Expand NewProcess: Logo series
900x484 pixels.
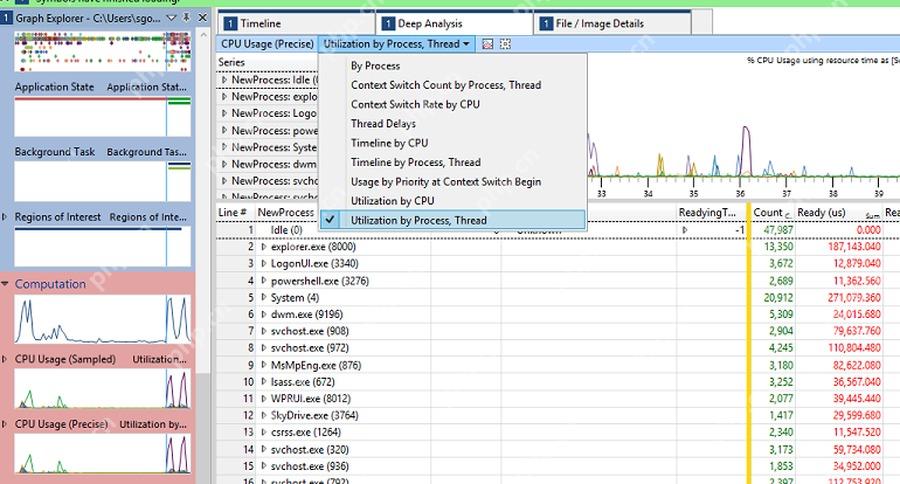click(224, 113)
